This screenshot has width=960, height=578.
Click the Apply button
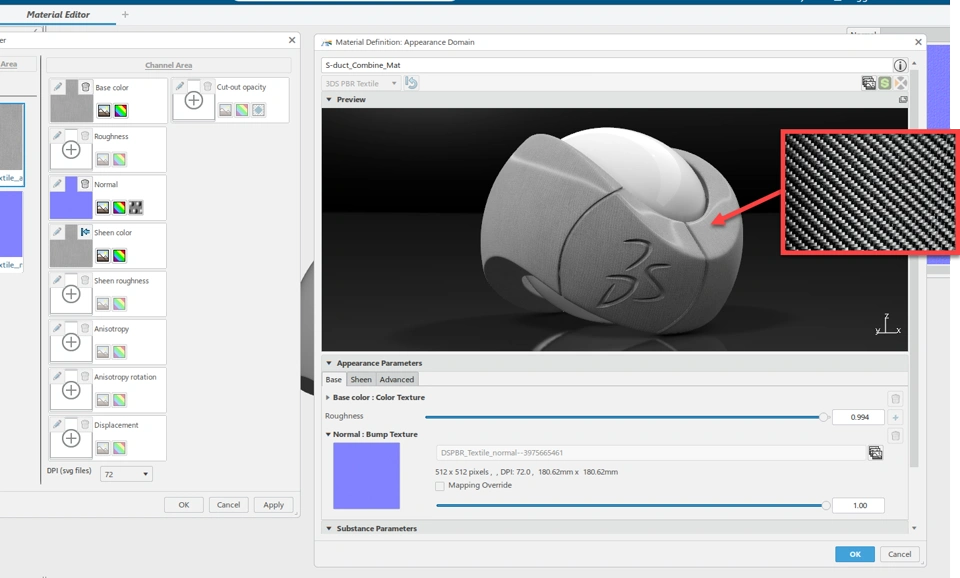pyautogui.click(x=274, y=505)
